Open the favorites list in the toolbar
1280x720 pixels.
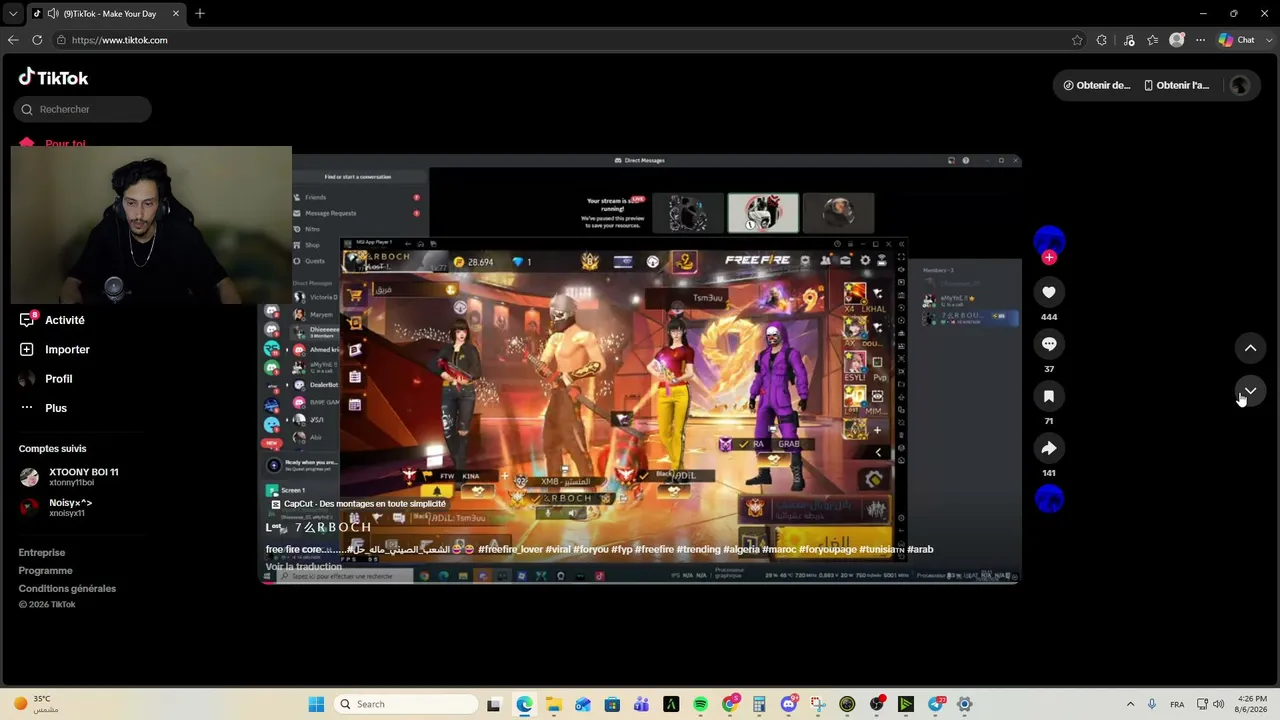1153,40
